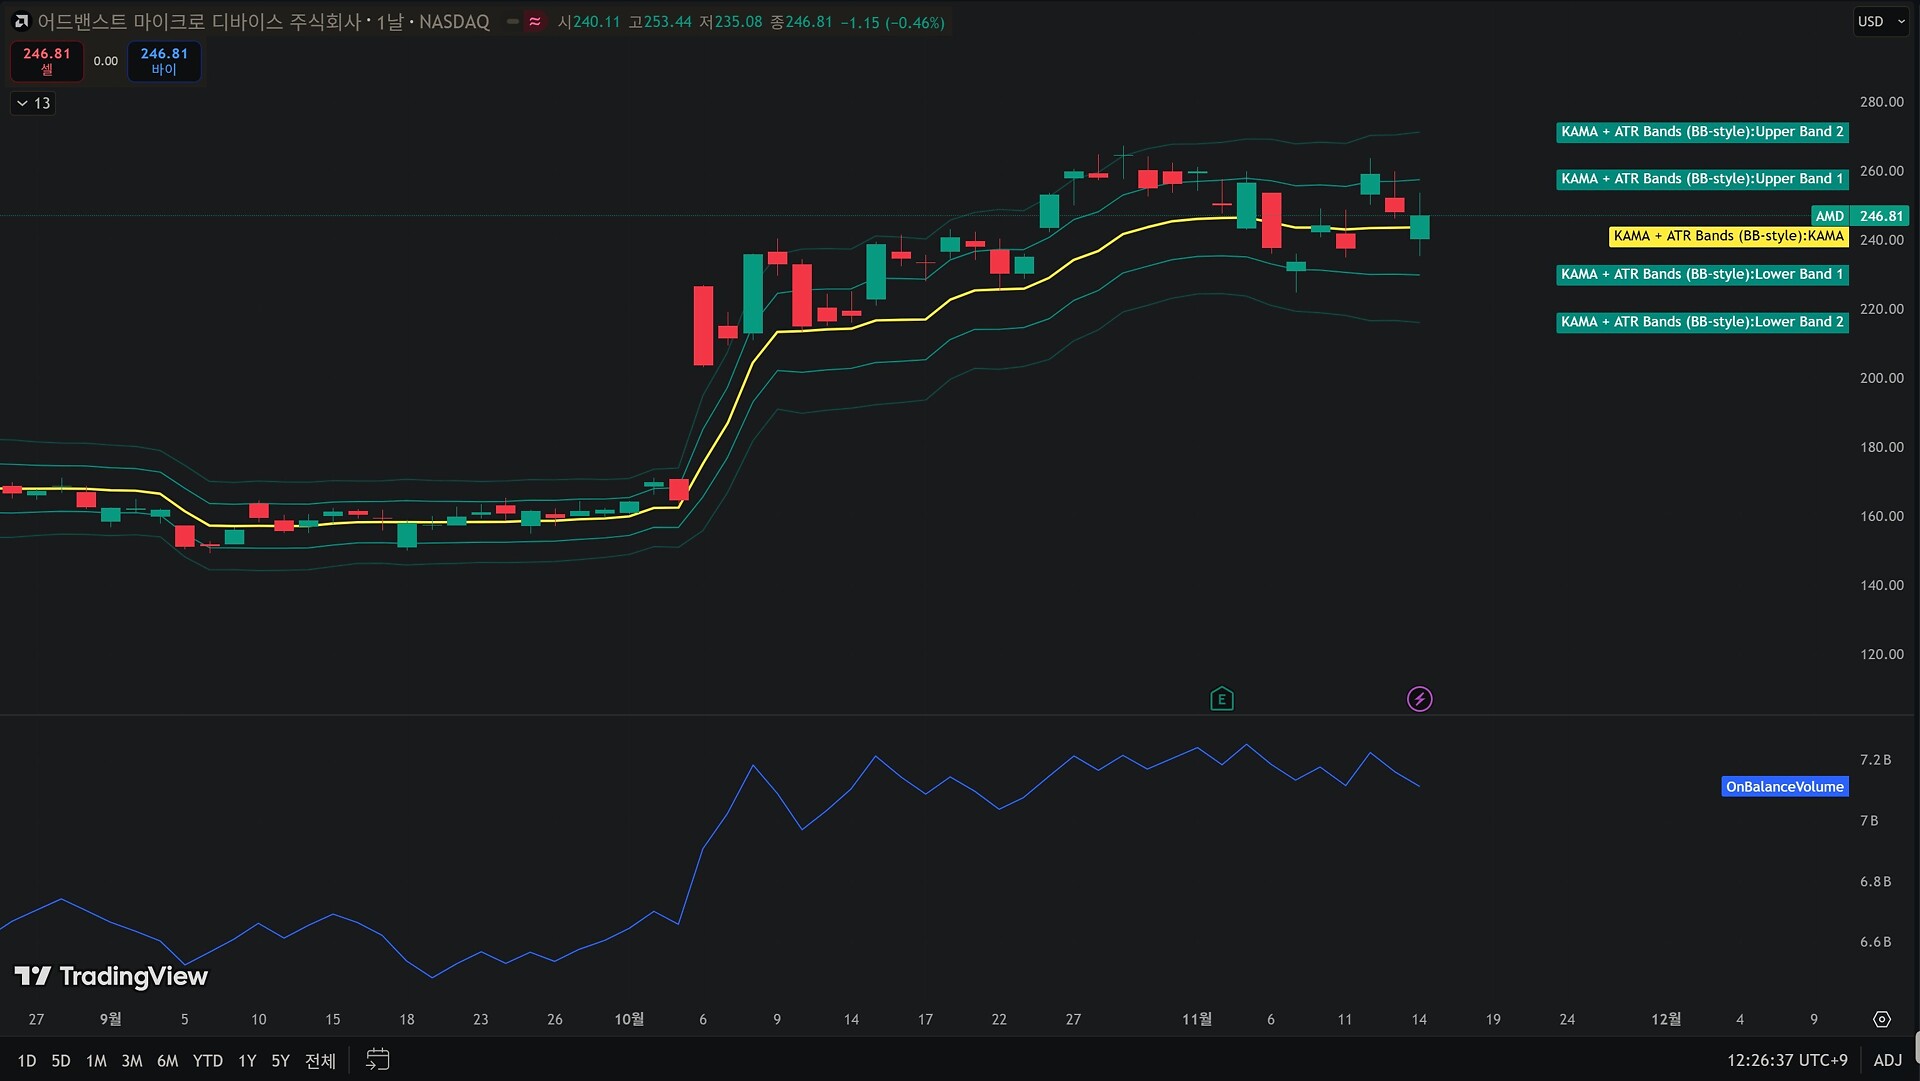Viewport: 1920px width, 1081px height.
Task: Select the YTD time range
Action: [207, 1061]
